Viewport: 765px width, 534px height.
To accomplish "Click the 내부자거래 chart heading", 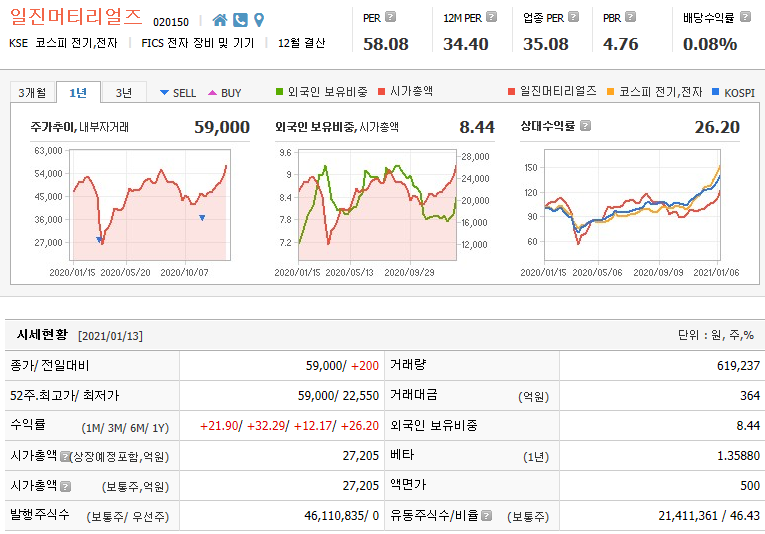I will 104,127.
